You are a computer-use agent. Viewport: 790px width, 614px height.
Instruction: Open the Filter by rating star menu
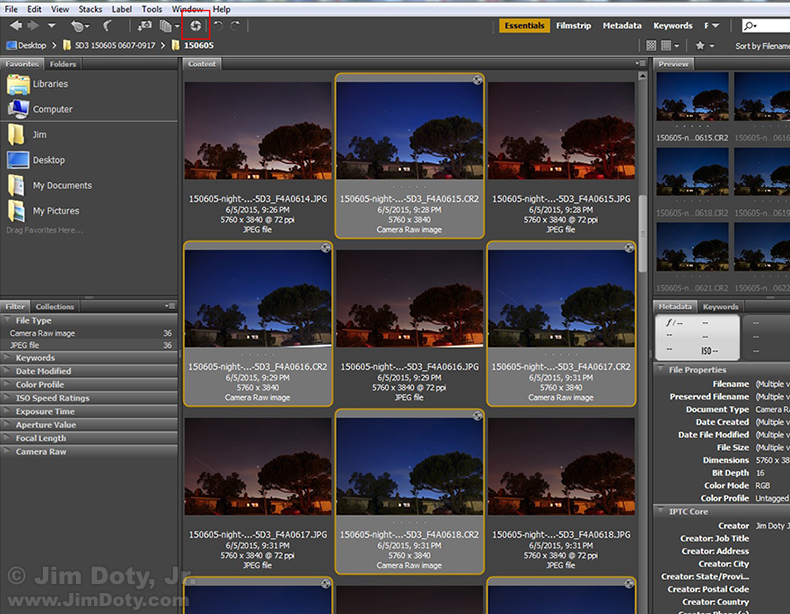704,46
